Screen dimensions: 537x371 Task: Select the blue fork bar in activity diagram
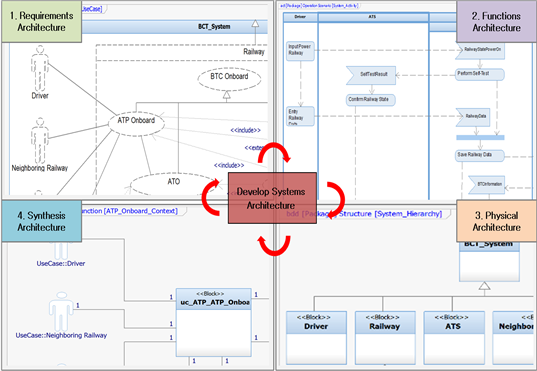tap(480, 137)
